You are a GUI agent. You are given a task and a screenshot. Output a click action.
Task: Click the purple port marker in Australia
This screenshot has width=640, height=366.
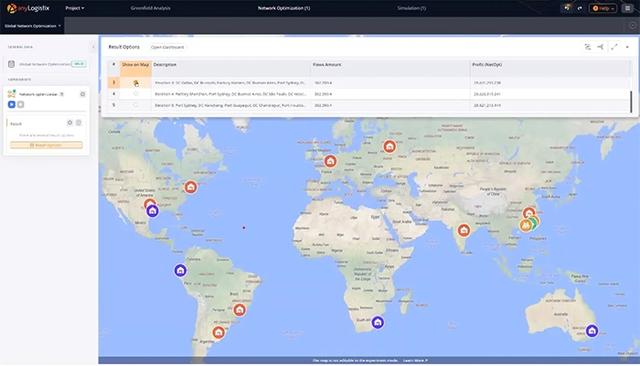(x=592, y=331)
